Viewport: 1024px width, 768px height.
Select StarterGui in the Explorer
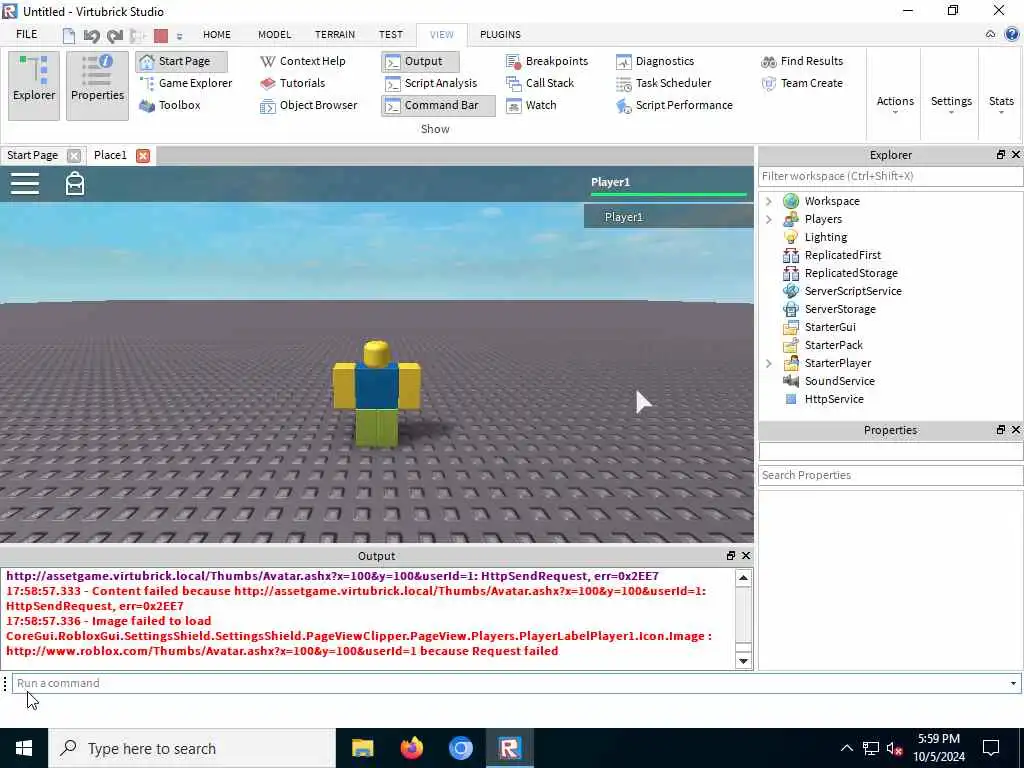click(x=829, y=327)
